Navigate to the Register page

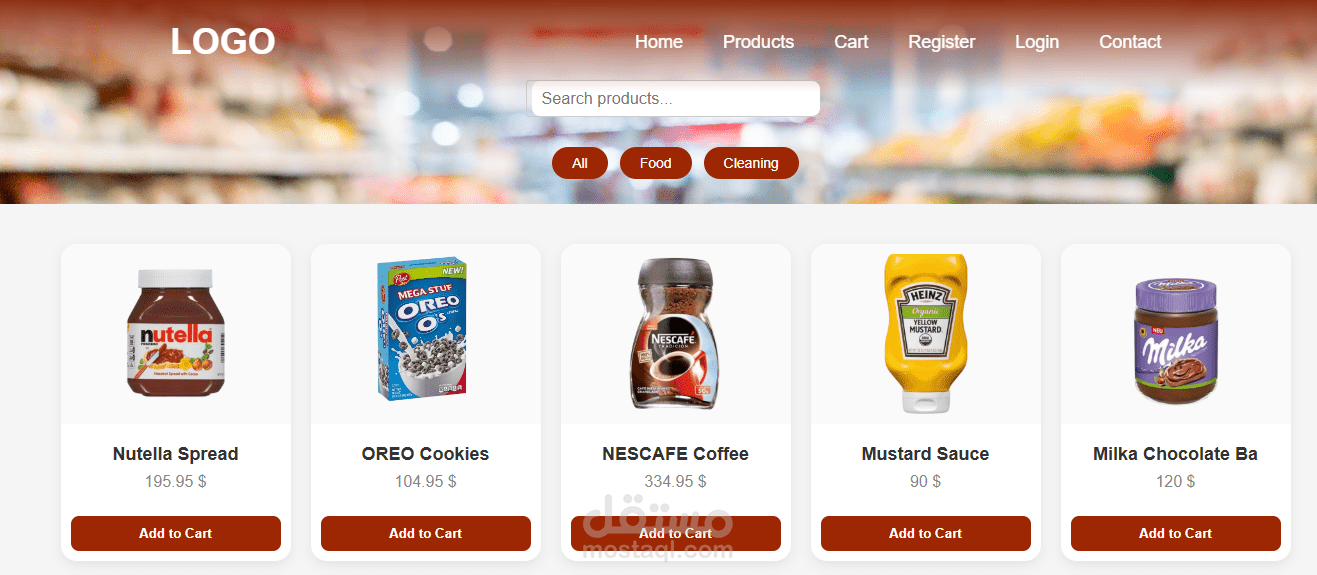[941, 42]
